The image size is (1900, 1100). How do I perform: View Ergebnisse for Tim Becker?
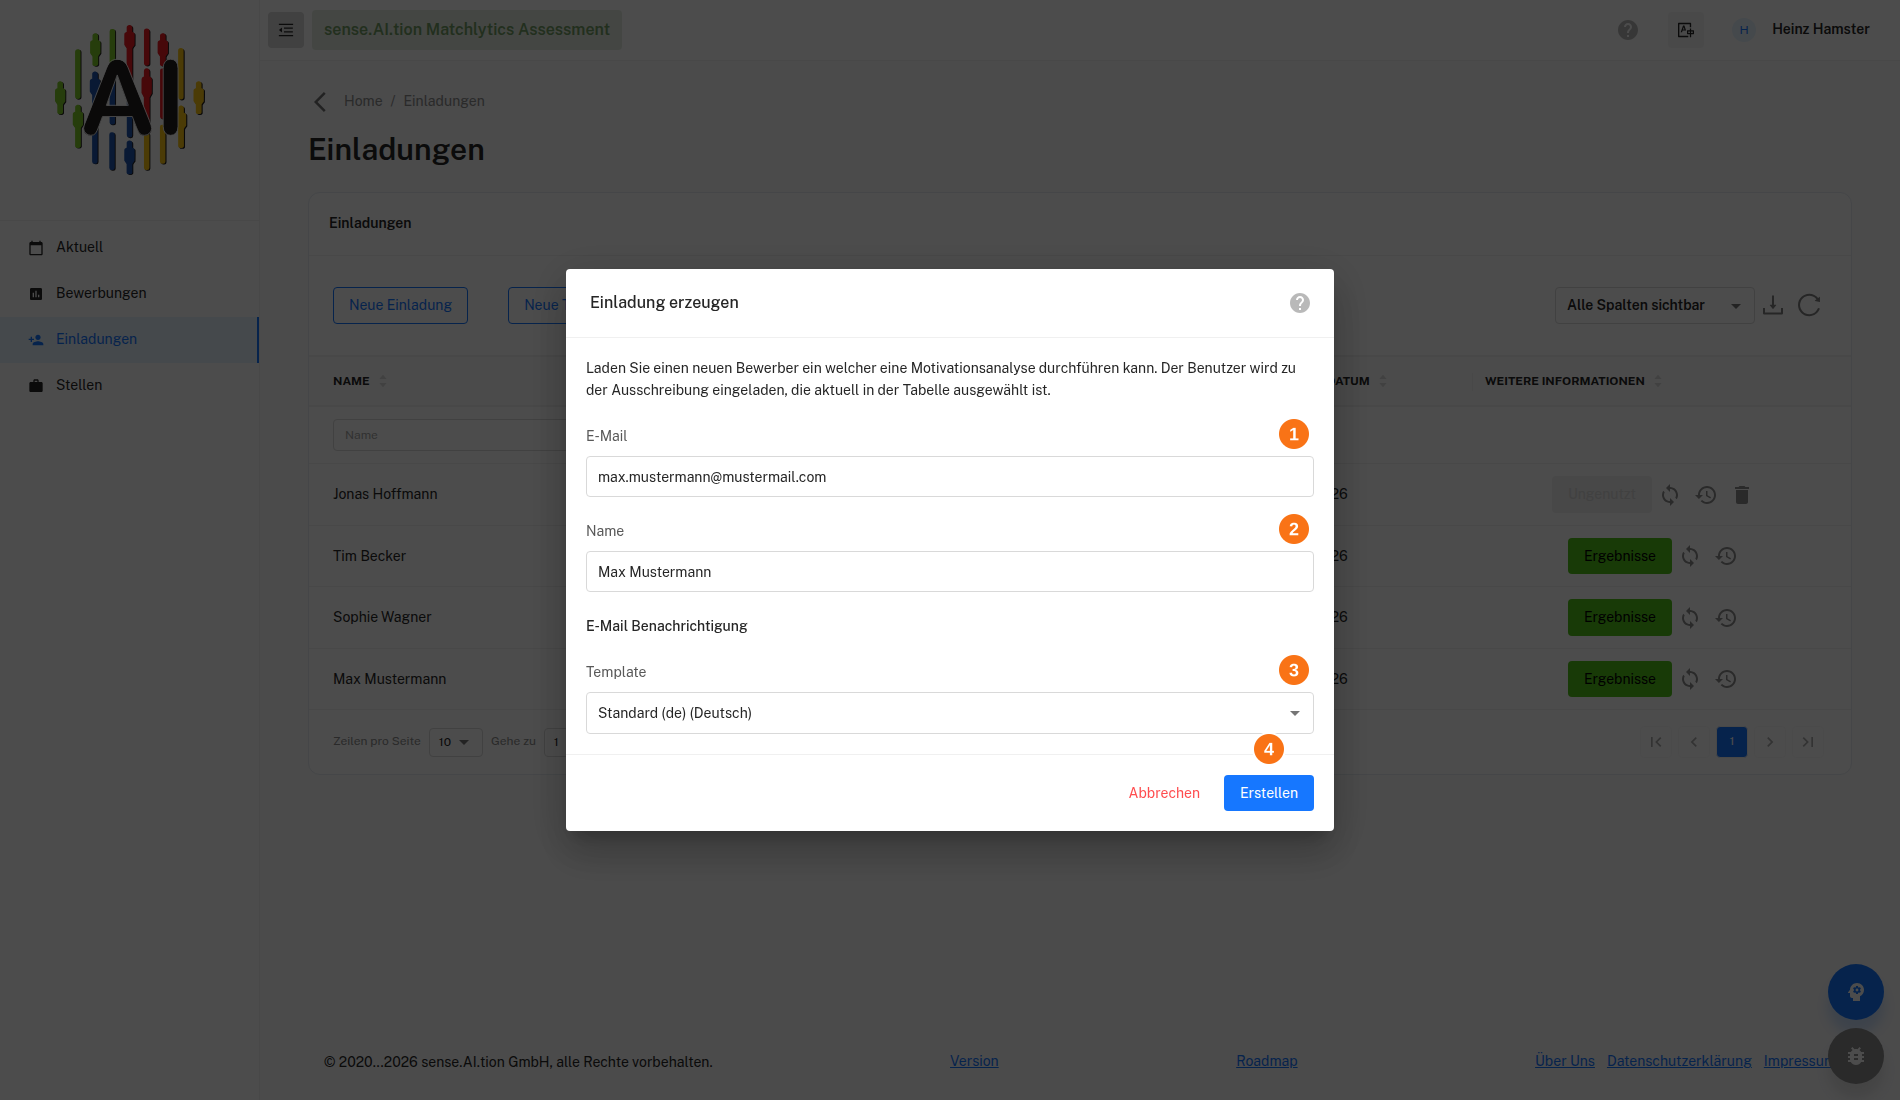point(1620,556)
